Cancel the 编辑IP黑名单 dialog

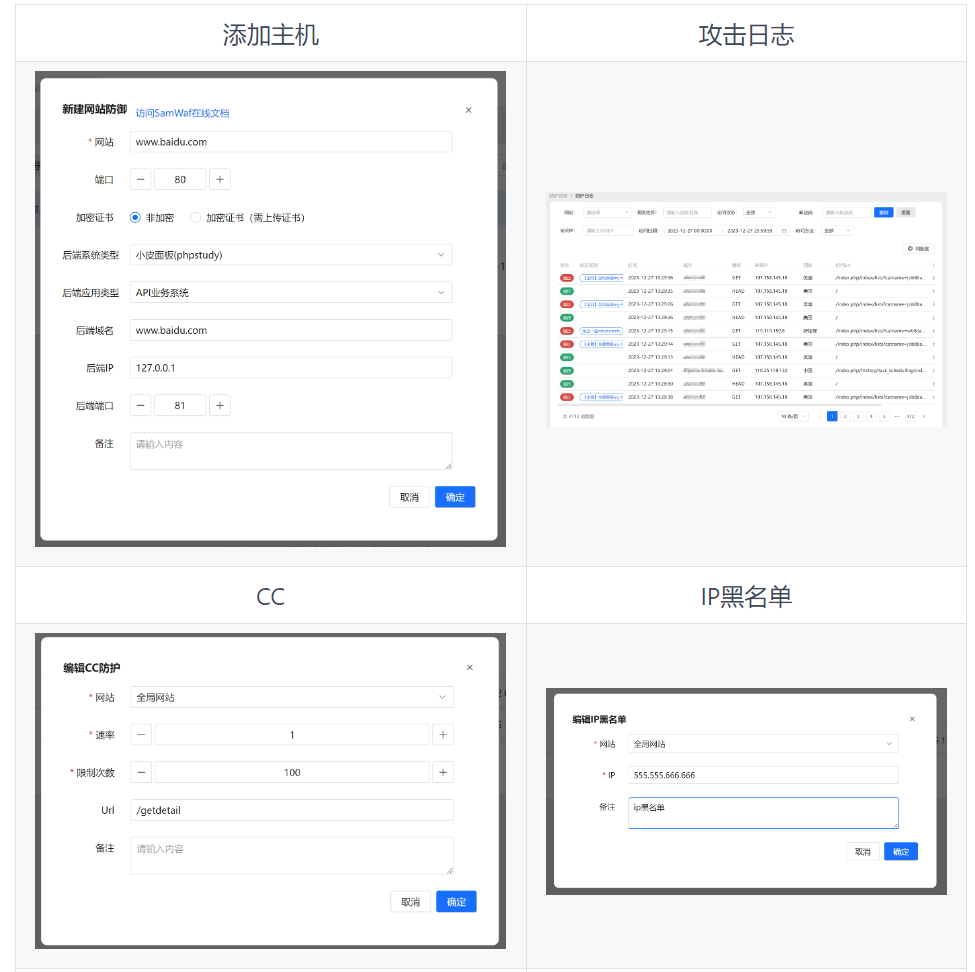tap(862, 851)
